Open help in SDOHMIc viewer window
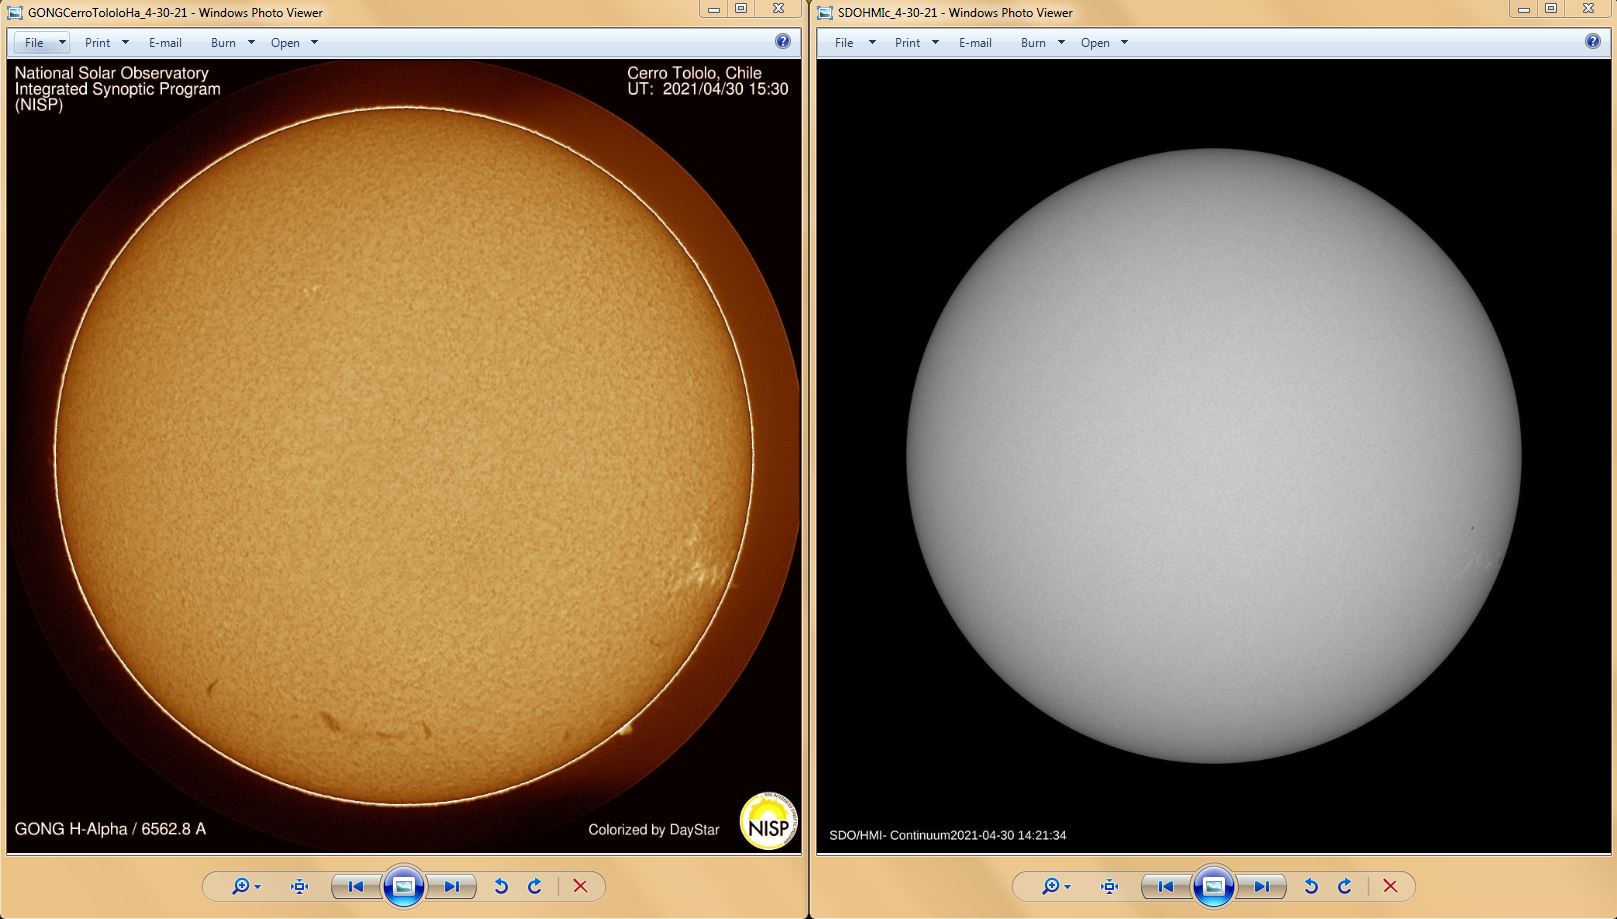Screen dimensions: 1617x919 pos(1593,41)
